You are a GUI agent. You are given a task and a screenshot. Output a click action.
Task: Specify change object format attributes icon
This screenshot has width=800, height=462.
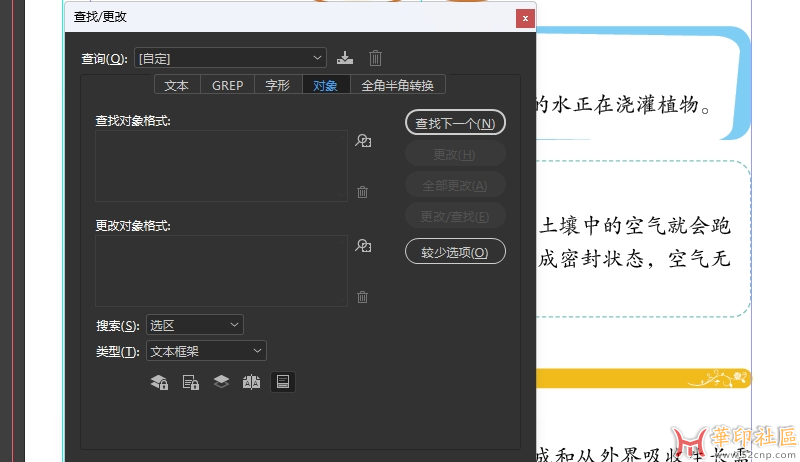[363, 246]
